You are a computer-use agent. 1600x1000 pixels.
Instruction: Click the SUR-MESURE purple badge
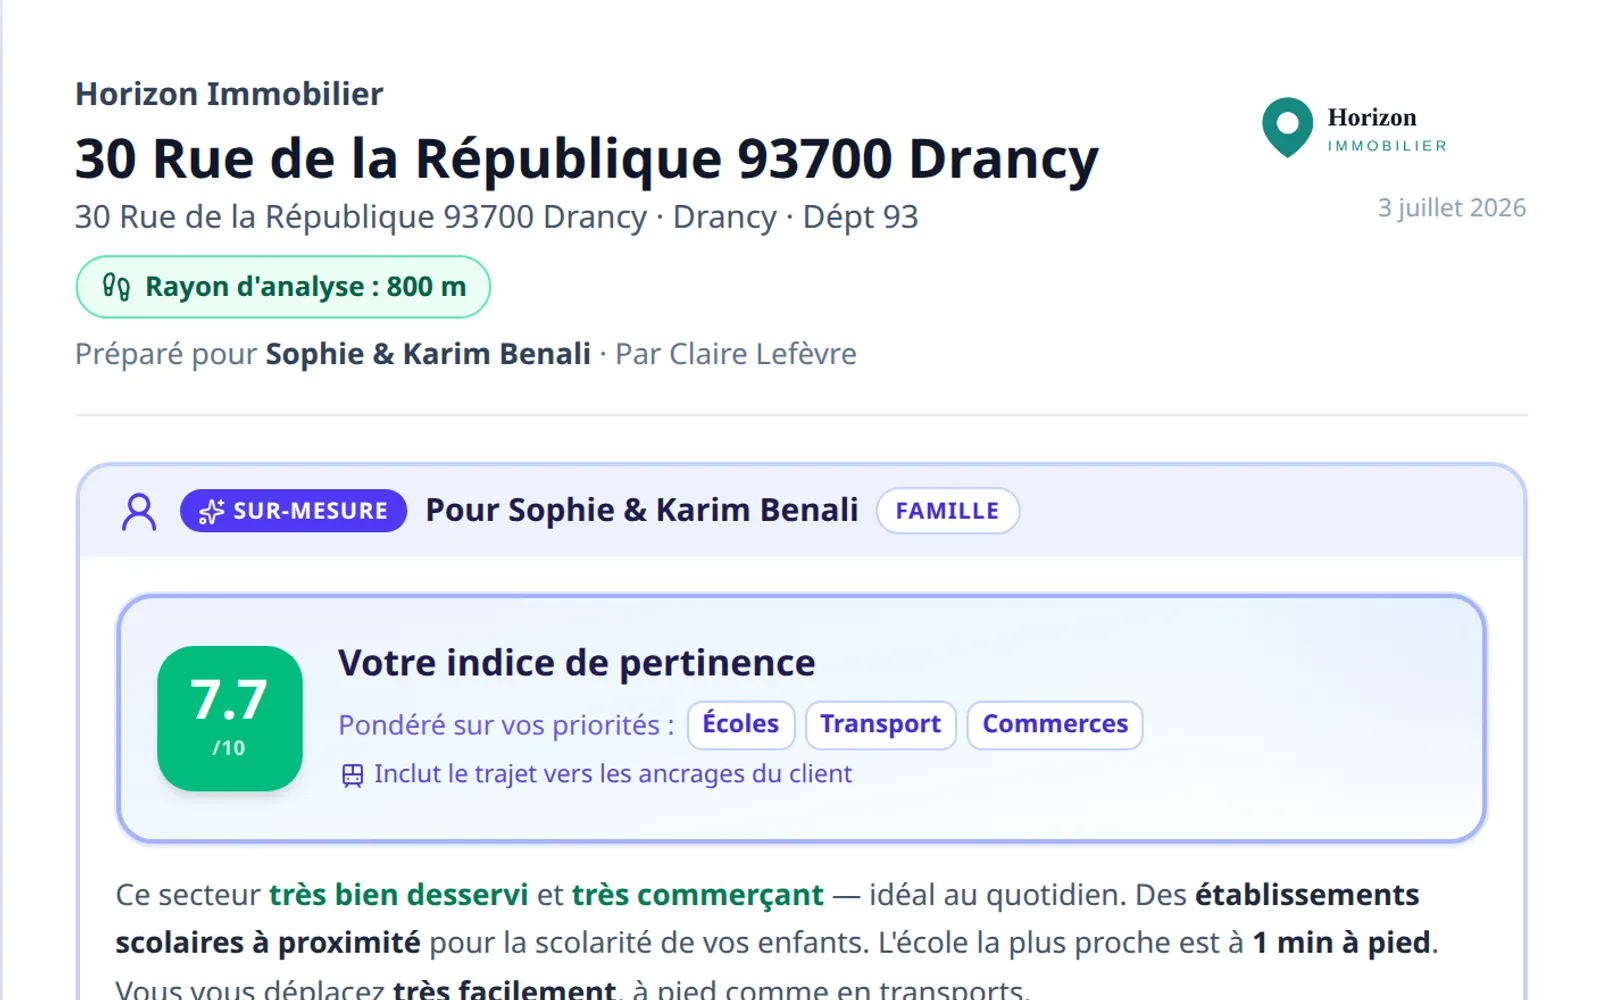pos(293,511)
